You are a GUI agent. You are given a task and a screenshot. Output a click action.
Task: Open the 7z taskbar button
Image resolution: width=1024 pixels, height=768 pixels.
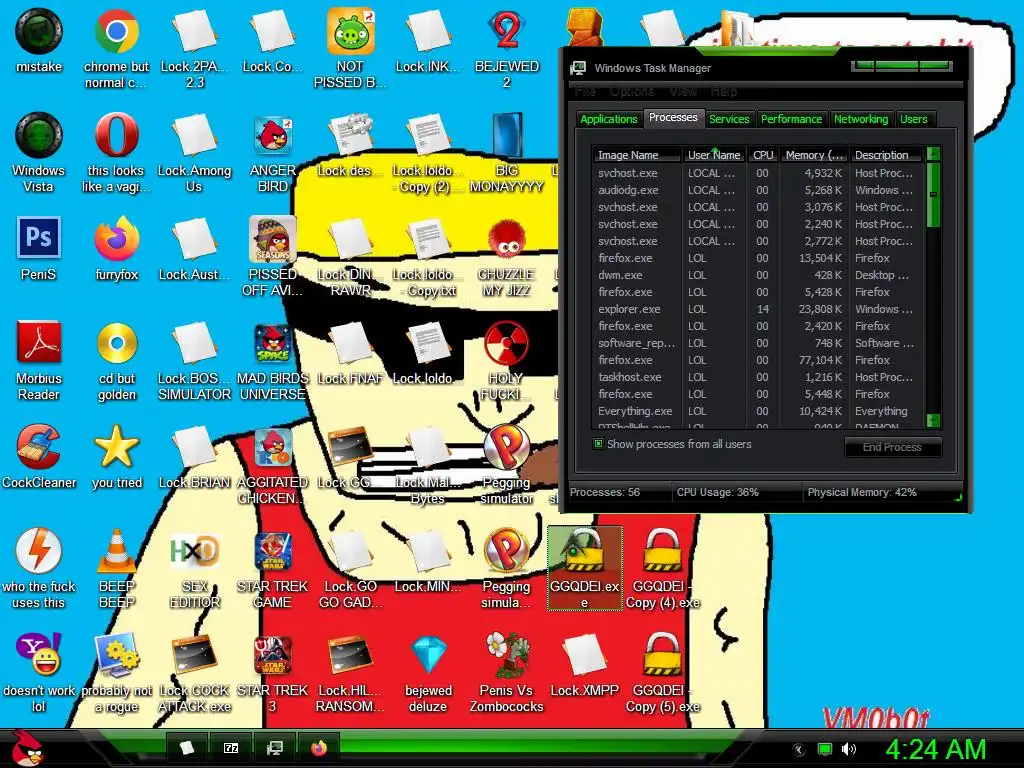231,748
